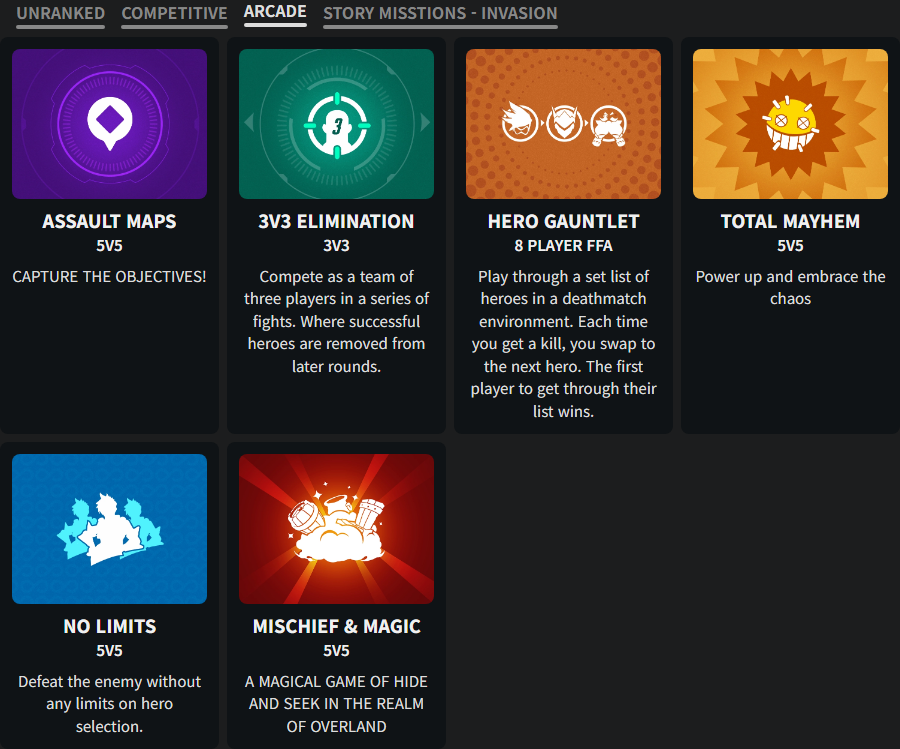The image size is (900, 749).
Task: Pick the No Limits mode title
Action: pyautogui.click(x=110, y=626)
